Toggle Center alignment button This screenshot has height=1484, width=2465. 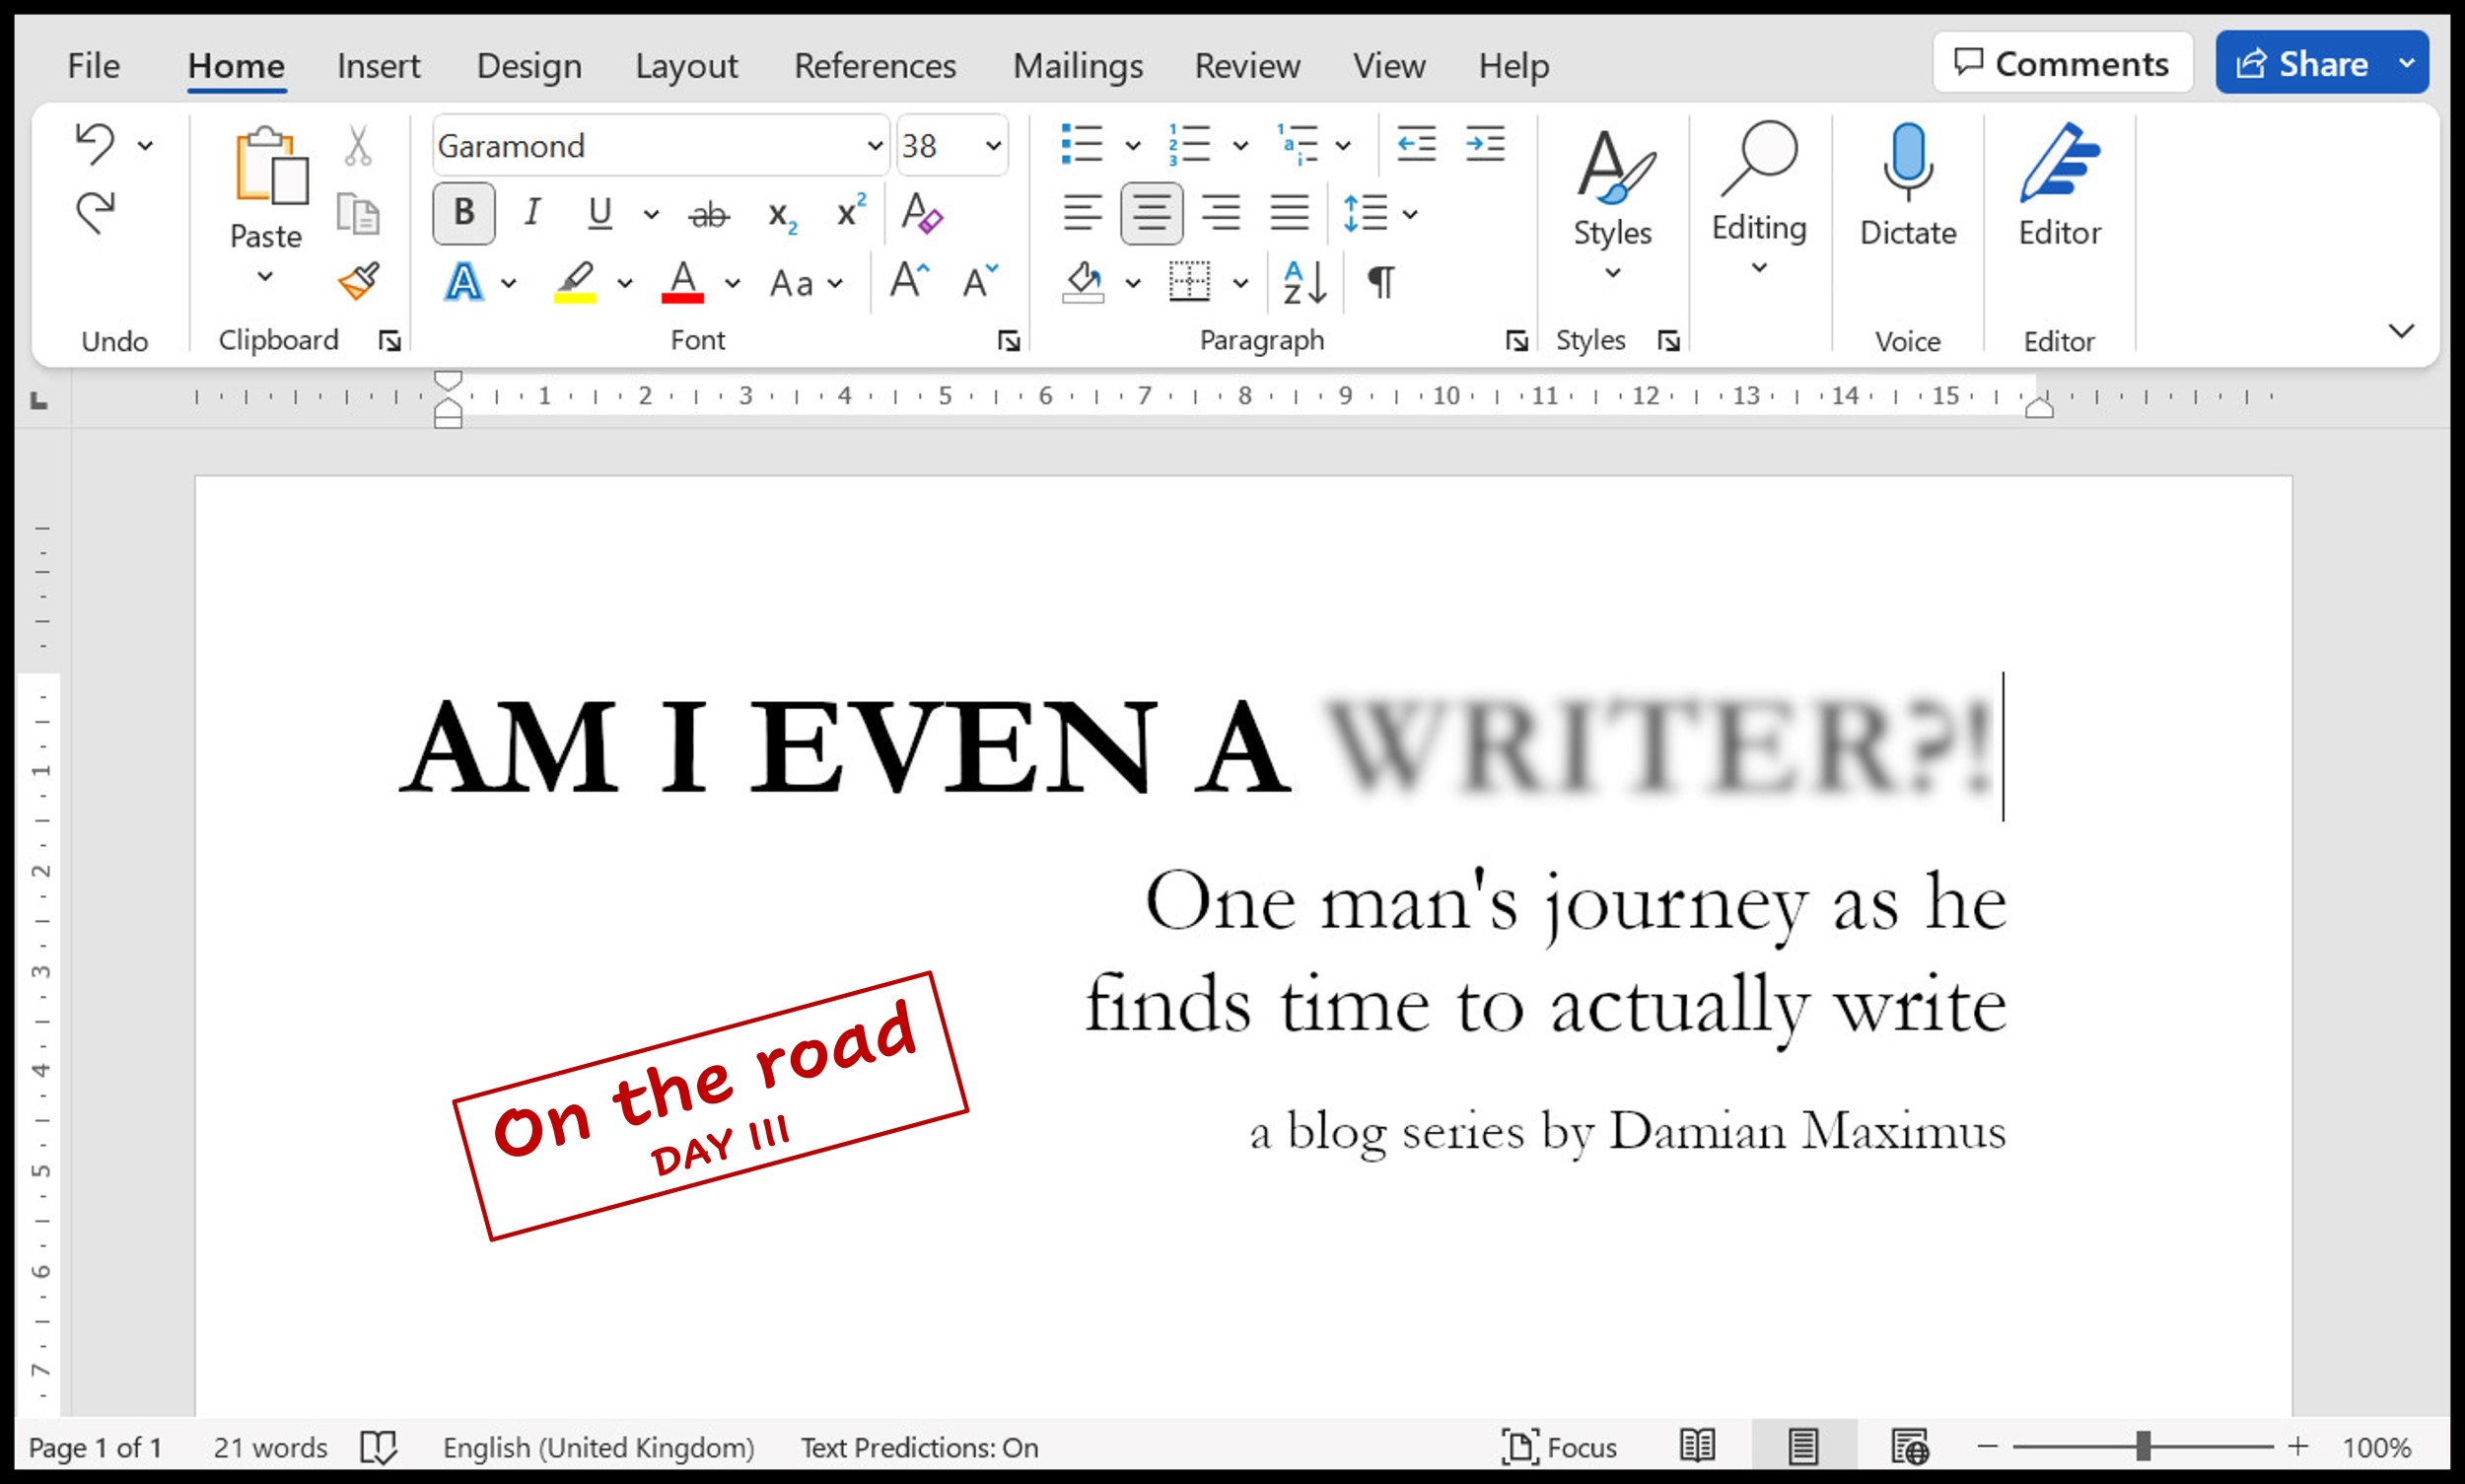point(1151,213)
